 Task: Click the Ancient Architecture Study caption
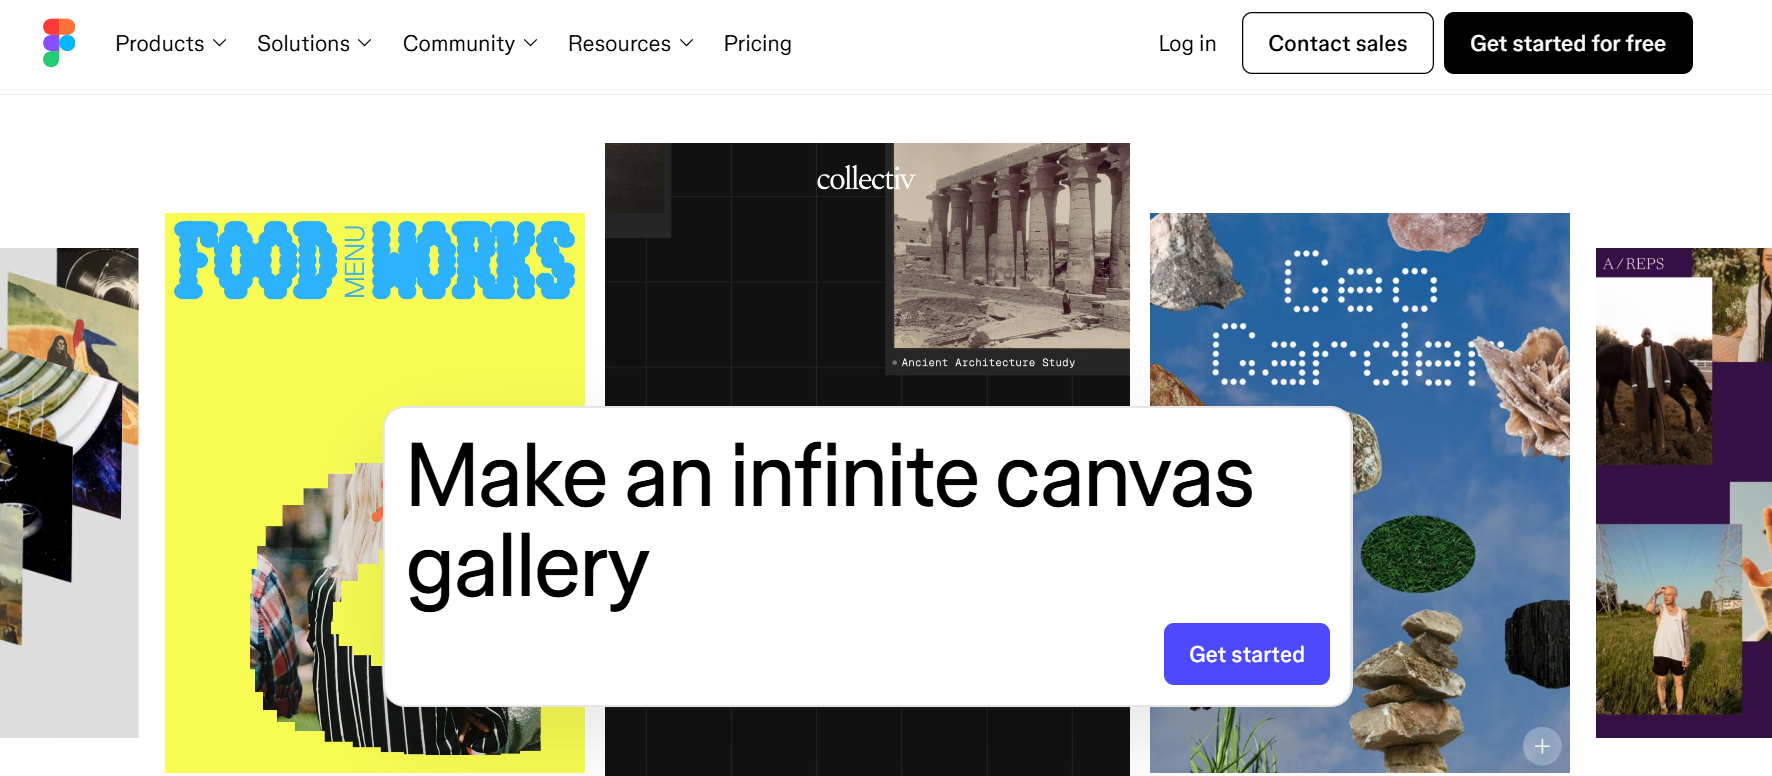[987, 362]
